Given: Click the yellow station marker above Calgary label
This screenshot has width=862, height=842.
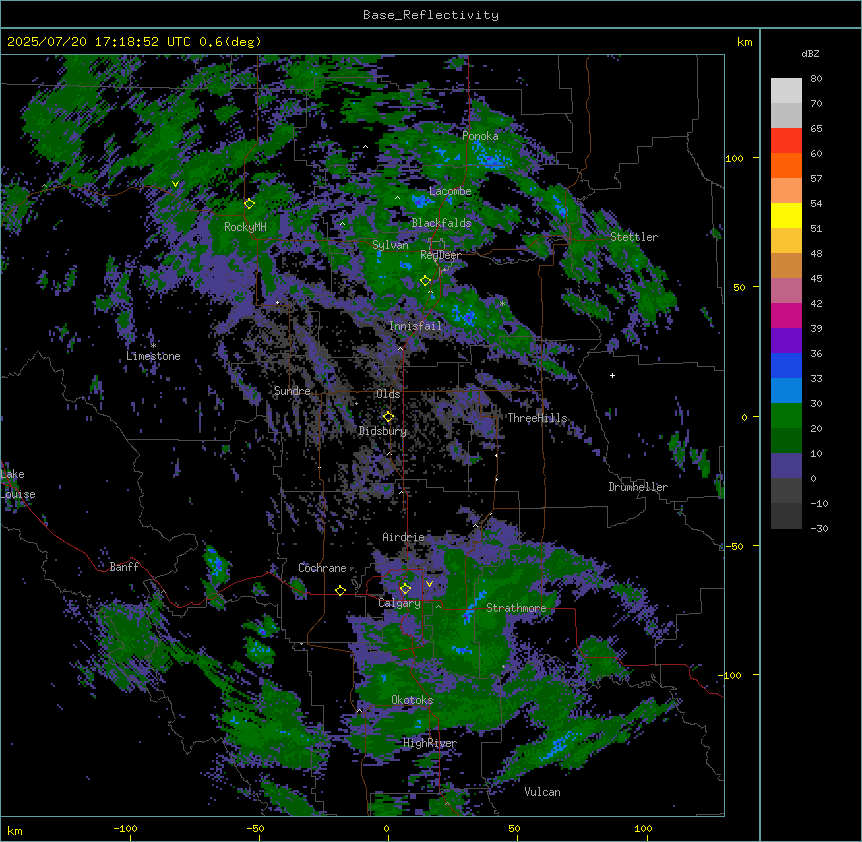Looking at the screenshot, I should 405,589.
